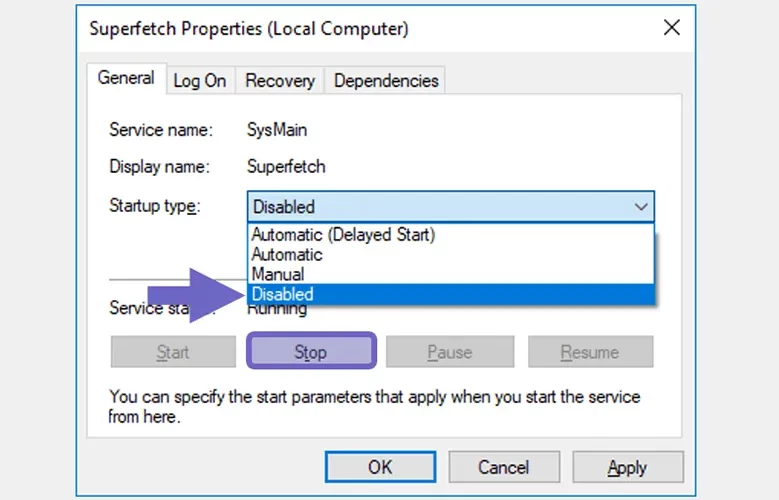Screen dimensions: 779x500
Task: Open the Dependencies tab
Action: tap(386, 81)
